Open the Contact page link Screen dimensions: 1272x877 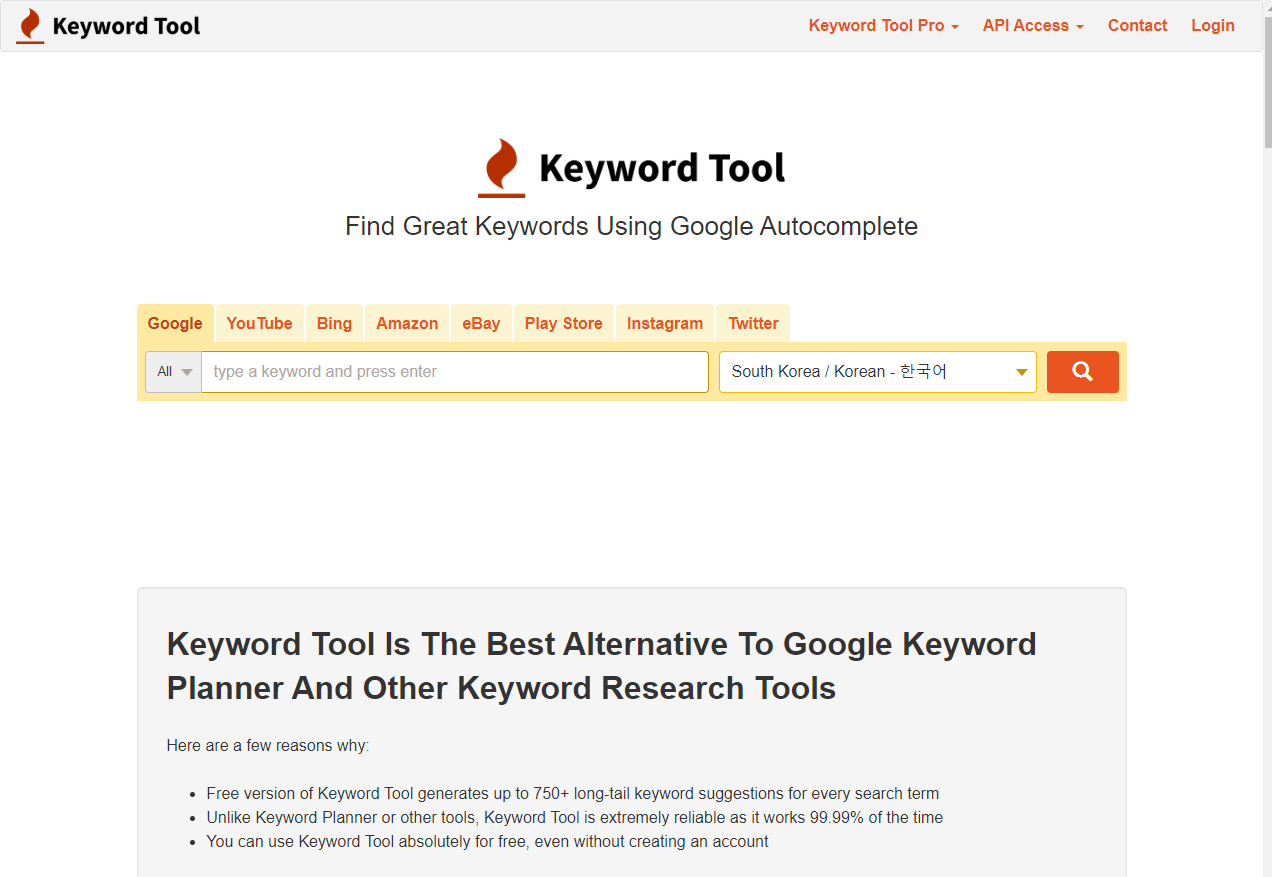click(1137, 26)
